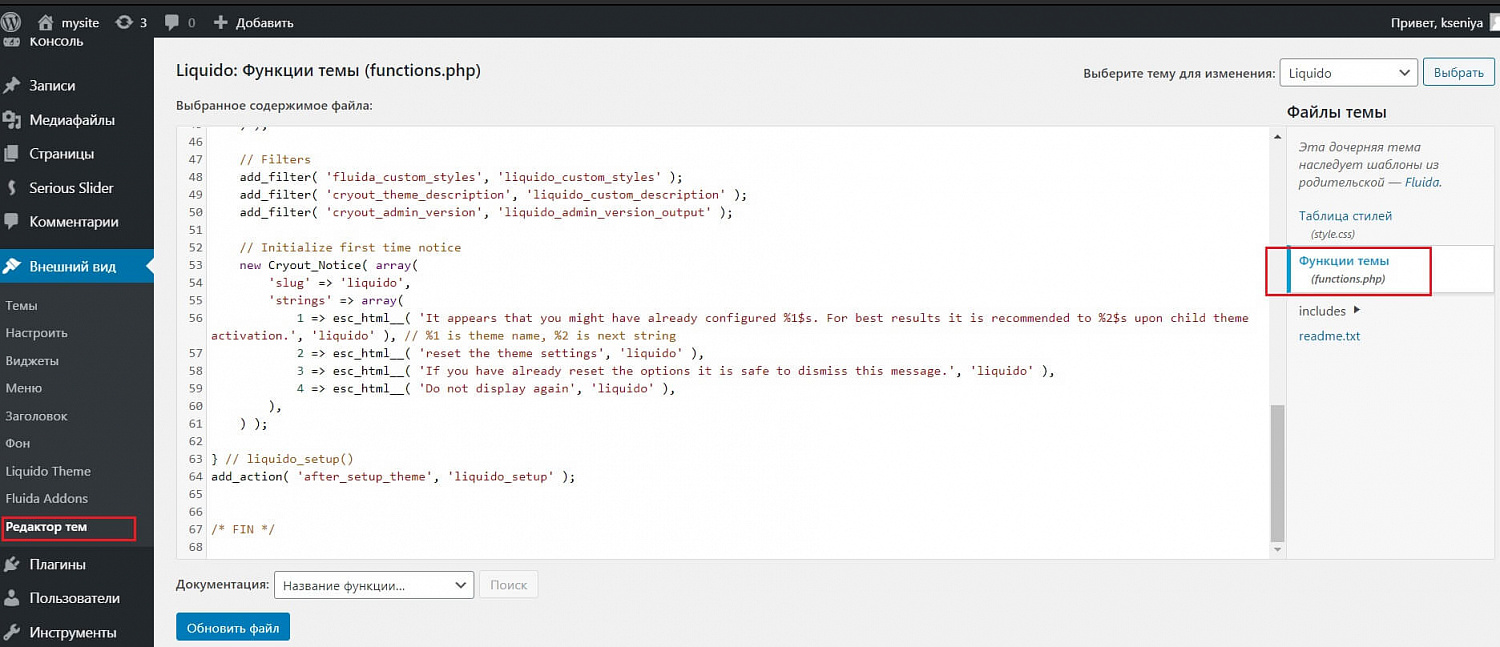Click the Выбрать button
The image size is (1500, 647).
pyautogui.click(x=1458, y=73)
